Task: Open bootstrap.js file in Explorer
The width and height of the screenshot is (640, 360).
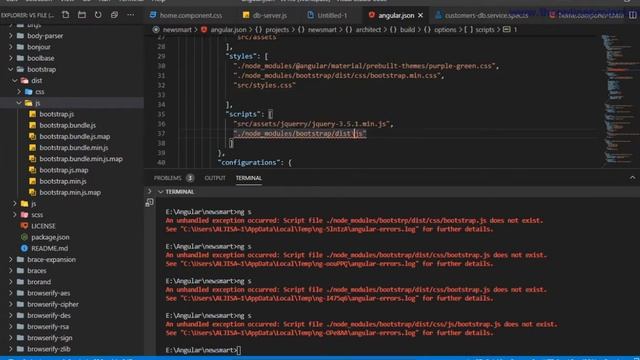Action: pos(56,114)
